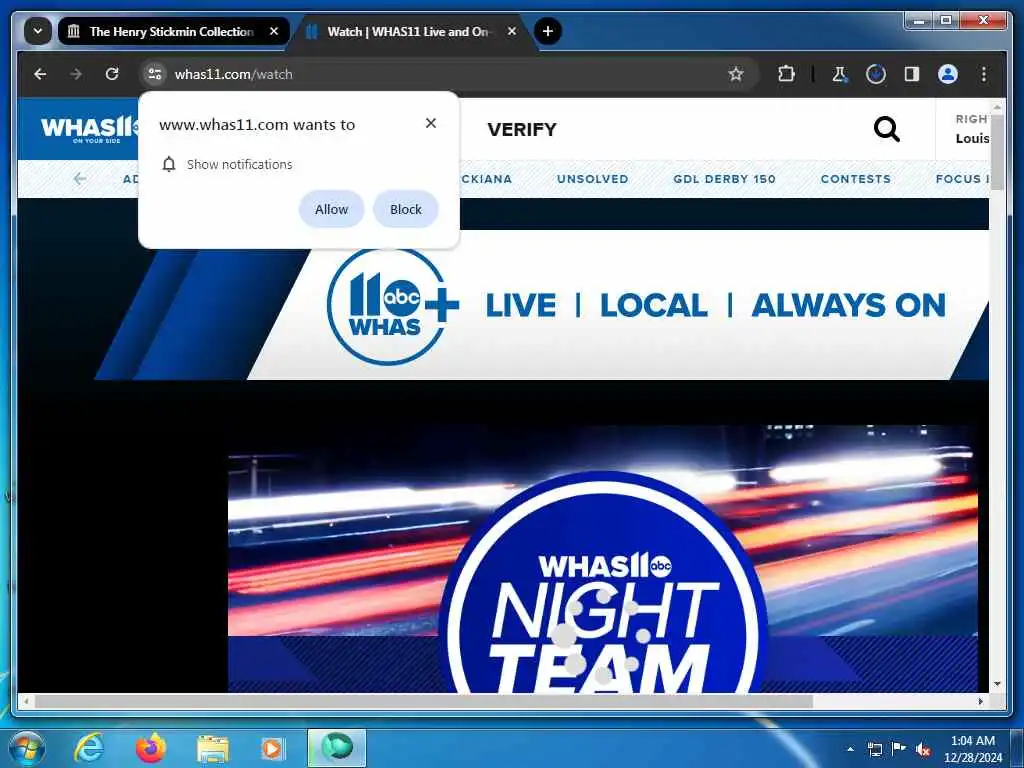Open the Action Center flag icon
The height and width of the screenshot is (768, 1024).
[899, 749]
